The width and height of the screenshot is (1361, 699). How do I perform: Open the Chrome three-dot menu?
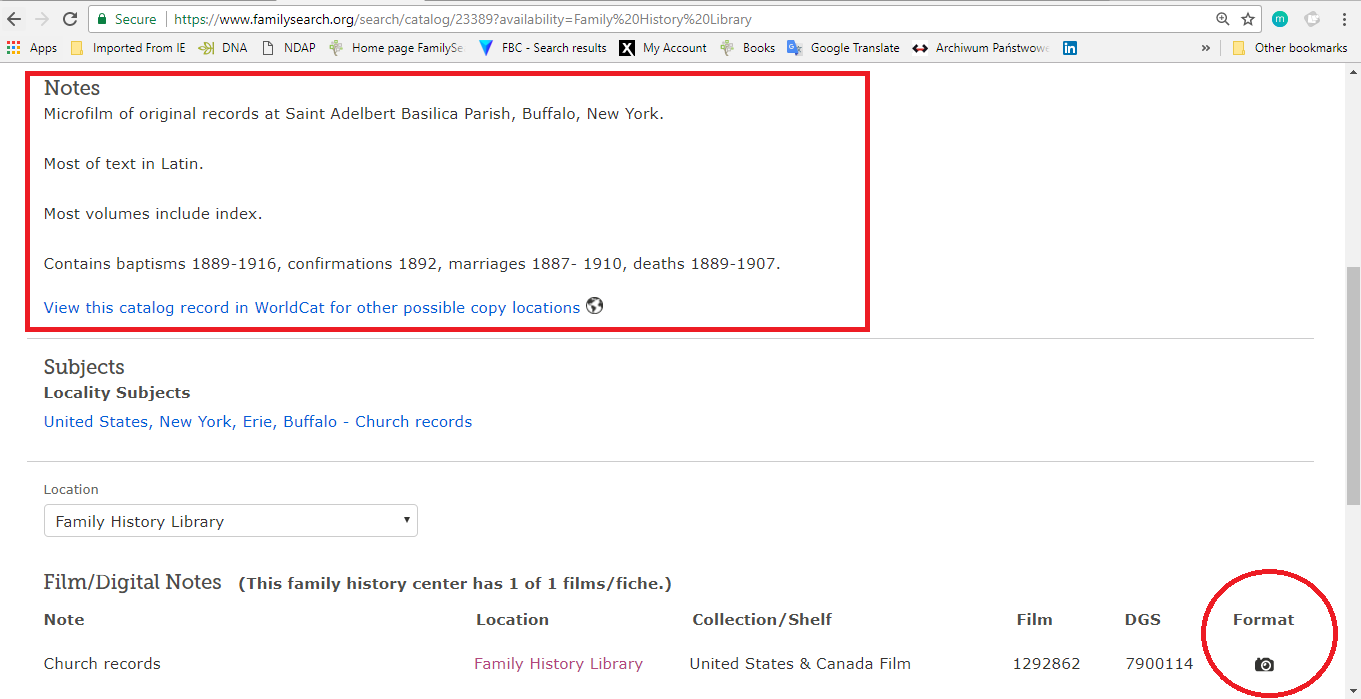[x=1344, y=19]
